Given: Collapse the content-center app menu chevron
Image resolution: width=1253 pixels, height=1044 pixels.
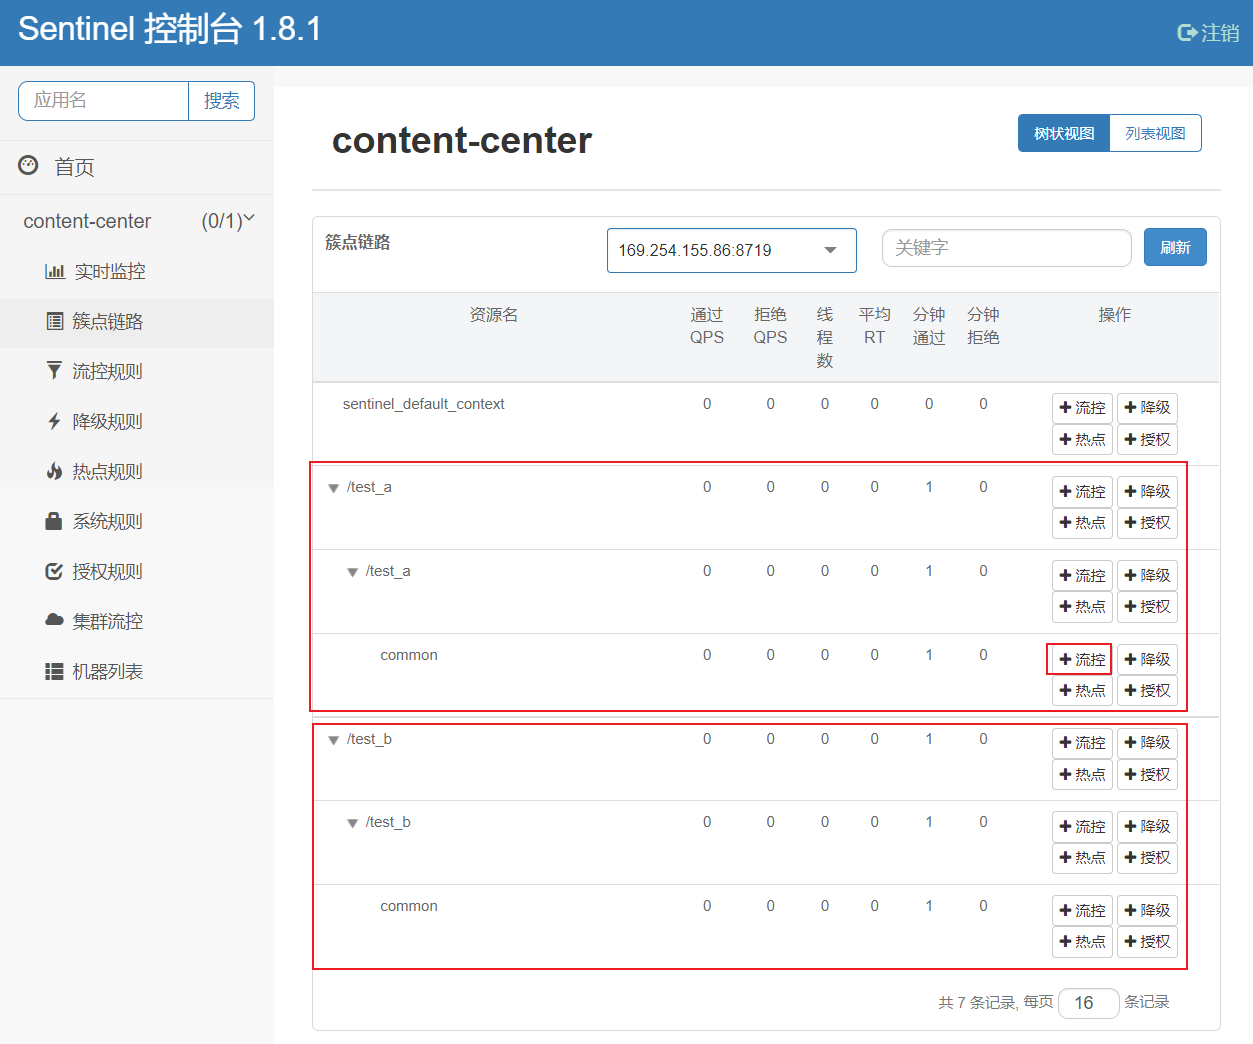Looking at the screenshot, I should coord(249,219).
